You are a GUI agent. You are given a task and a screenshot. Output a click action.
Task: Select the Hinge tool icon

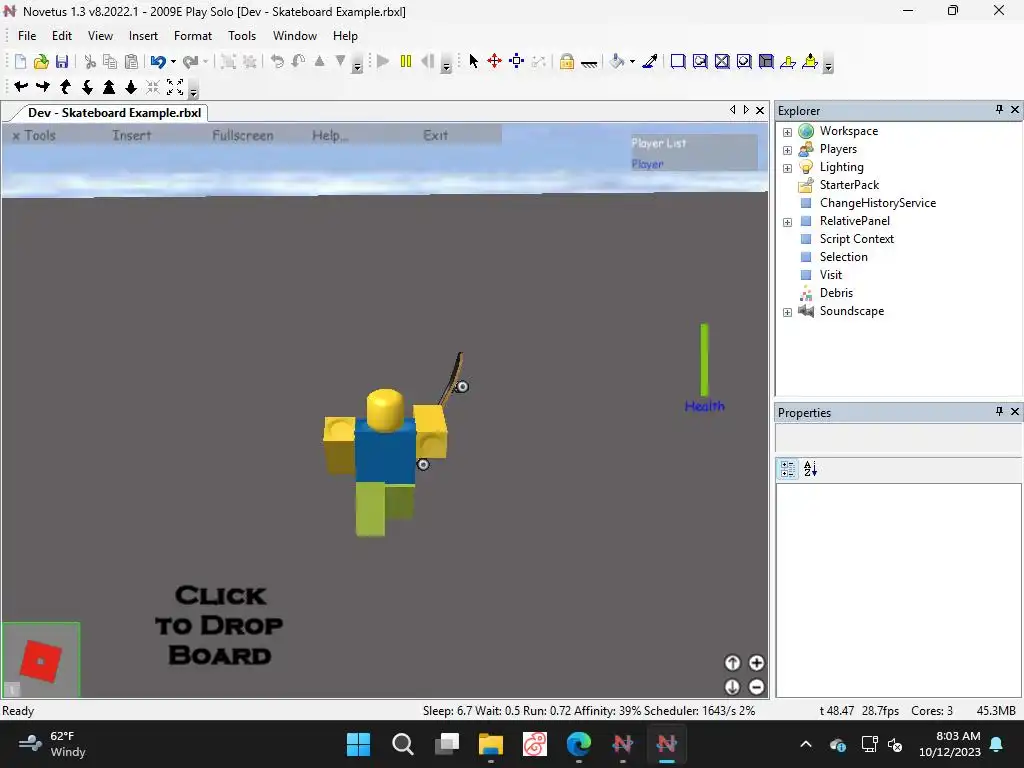click(788, 61)
